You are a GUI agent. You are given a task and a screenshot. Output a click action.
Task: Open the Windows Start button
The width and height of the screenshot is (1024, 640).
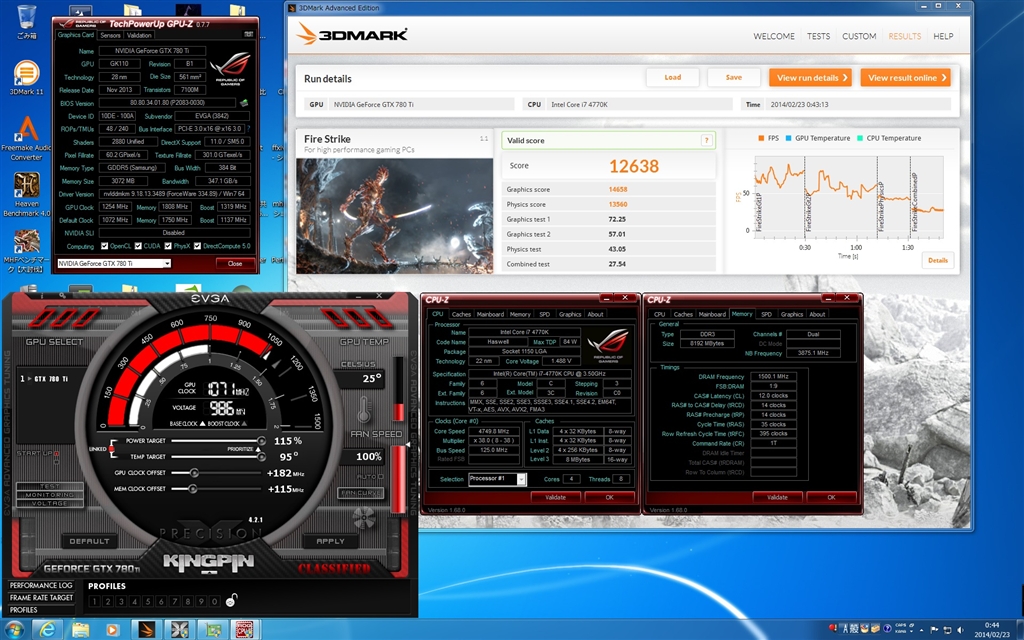click(13, 630)
